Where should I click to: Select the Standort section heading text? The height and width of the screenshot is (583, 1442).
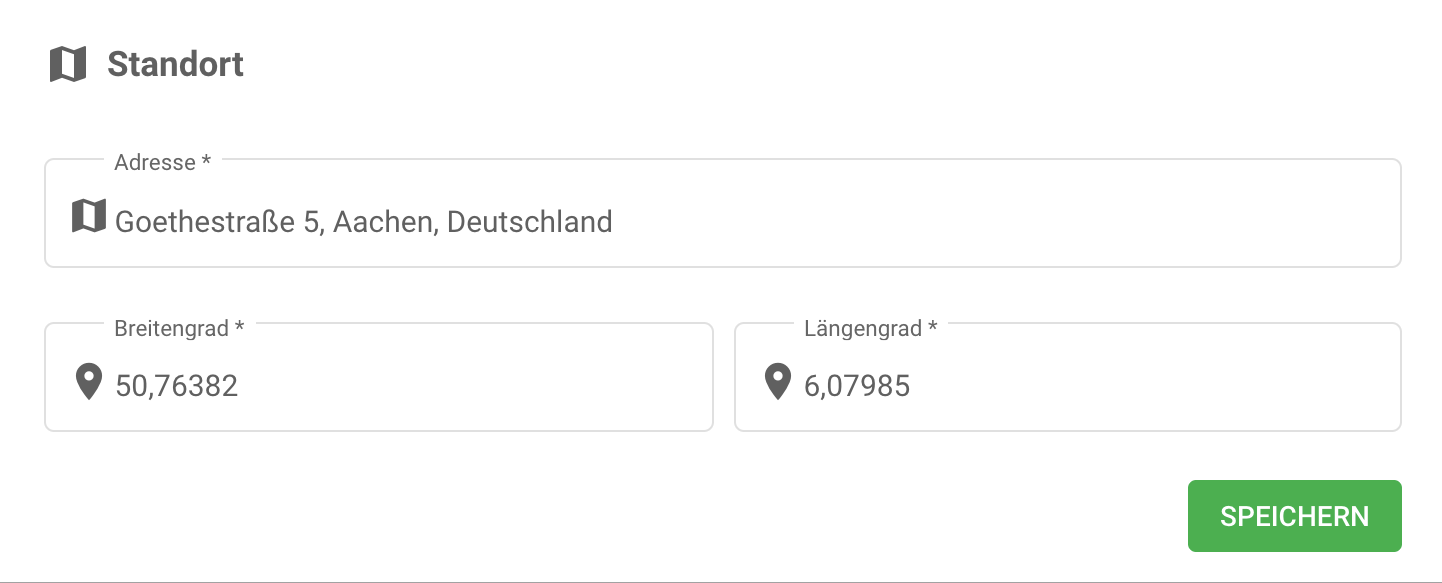(x=175, y=65)
